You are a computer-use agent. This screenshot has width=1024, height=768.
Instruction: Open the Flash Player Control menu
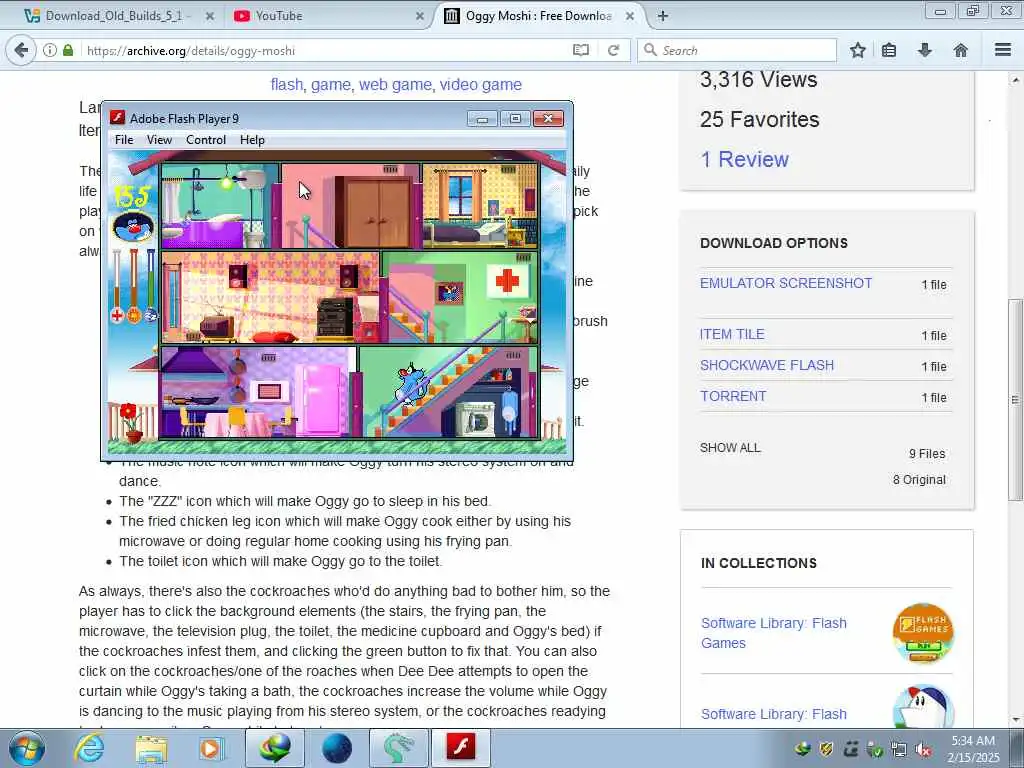206,140
